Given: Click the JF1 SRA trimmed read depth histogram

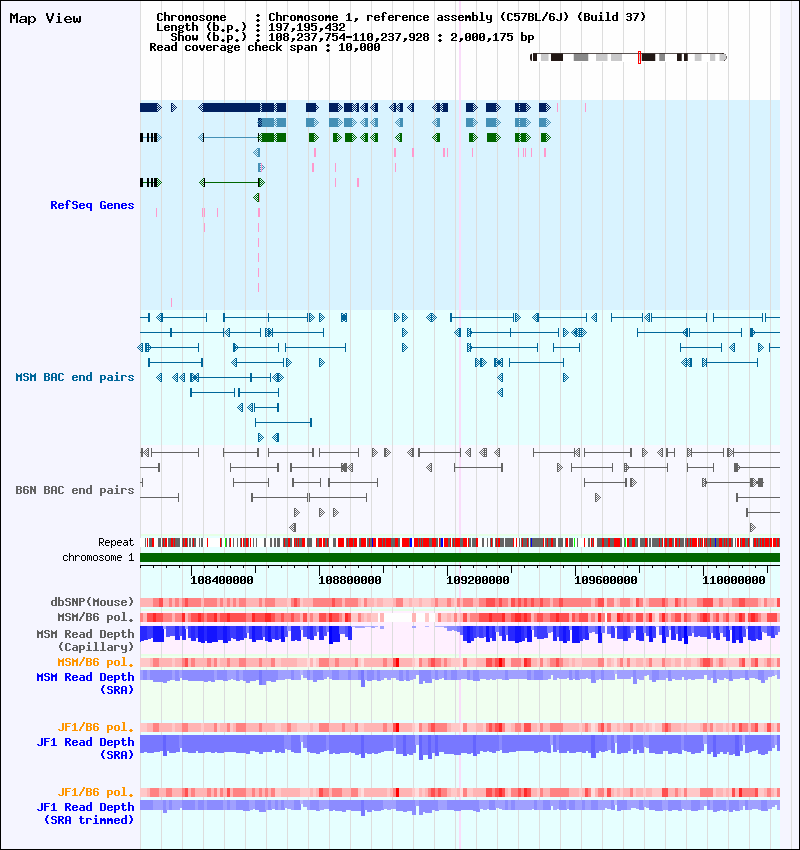Looking at the screenshot, I should click(460, 807).
